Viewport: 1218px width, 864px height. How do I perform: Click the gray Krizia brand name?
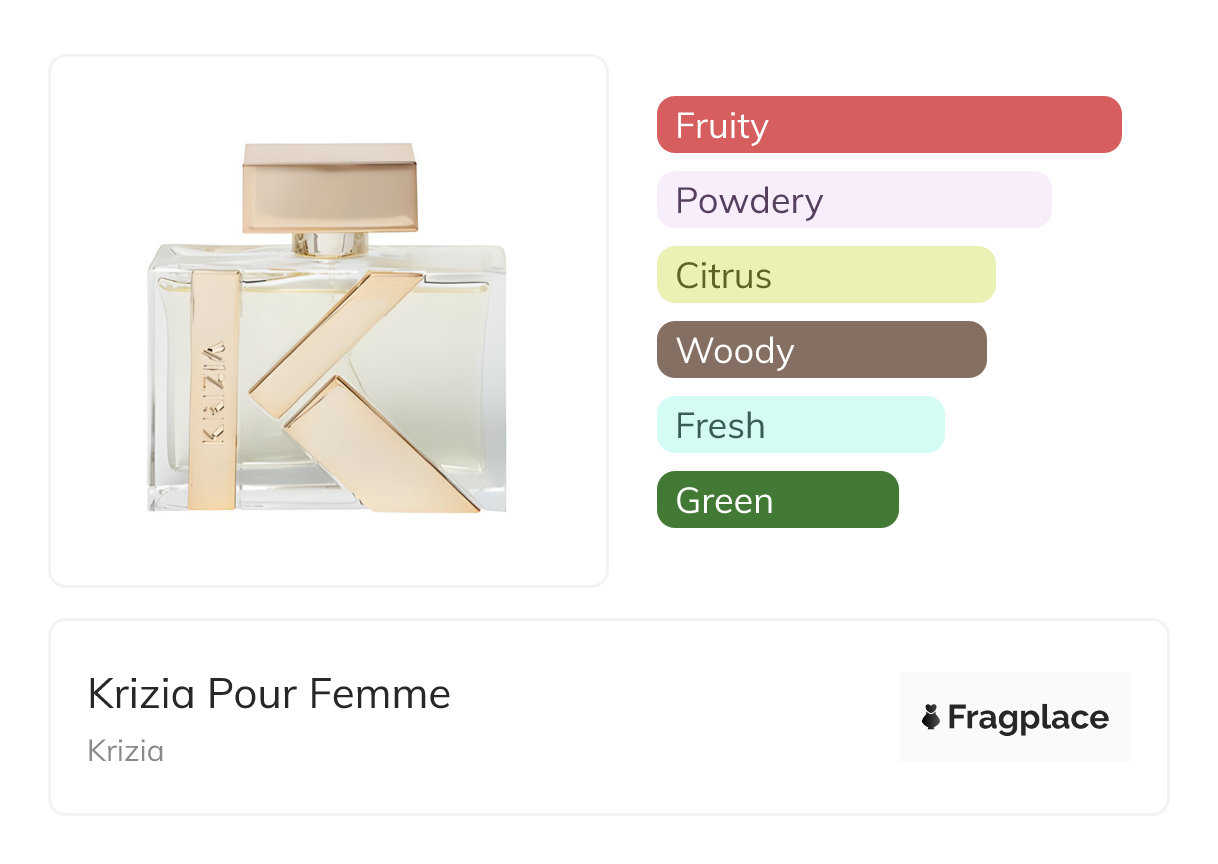pos(125,750)
